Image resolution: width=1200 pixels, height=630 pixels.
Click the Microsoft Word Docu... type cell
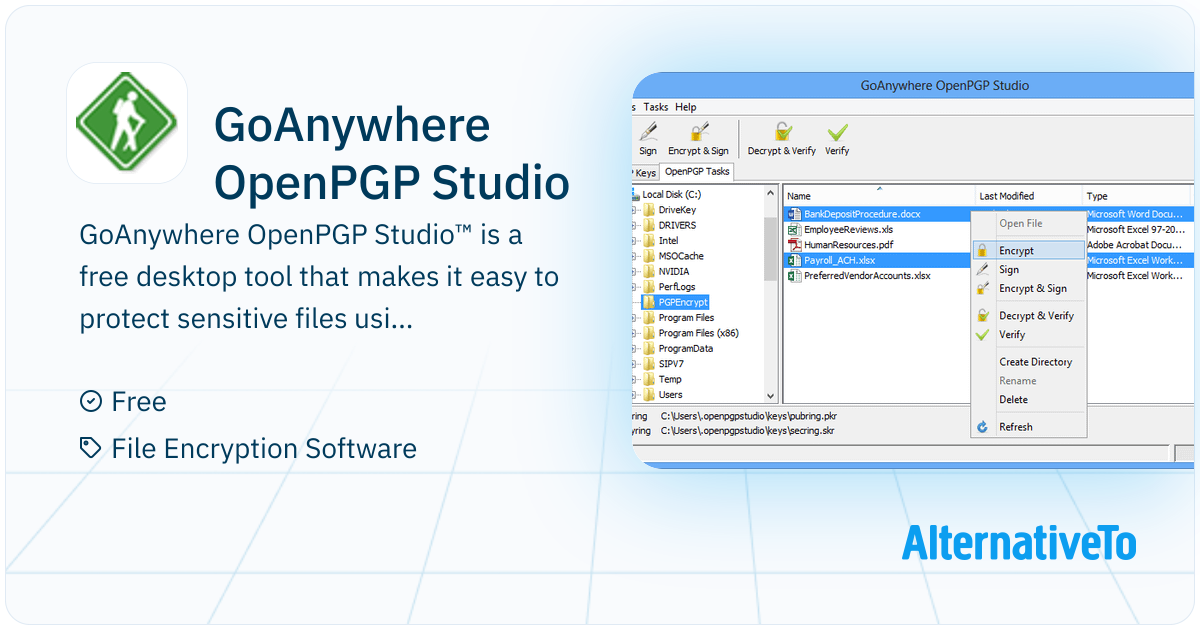(1136, 214)
